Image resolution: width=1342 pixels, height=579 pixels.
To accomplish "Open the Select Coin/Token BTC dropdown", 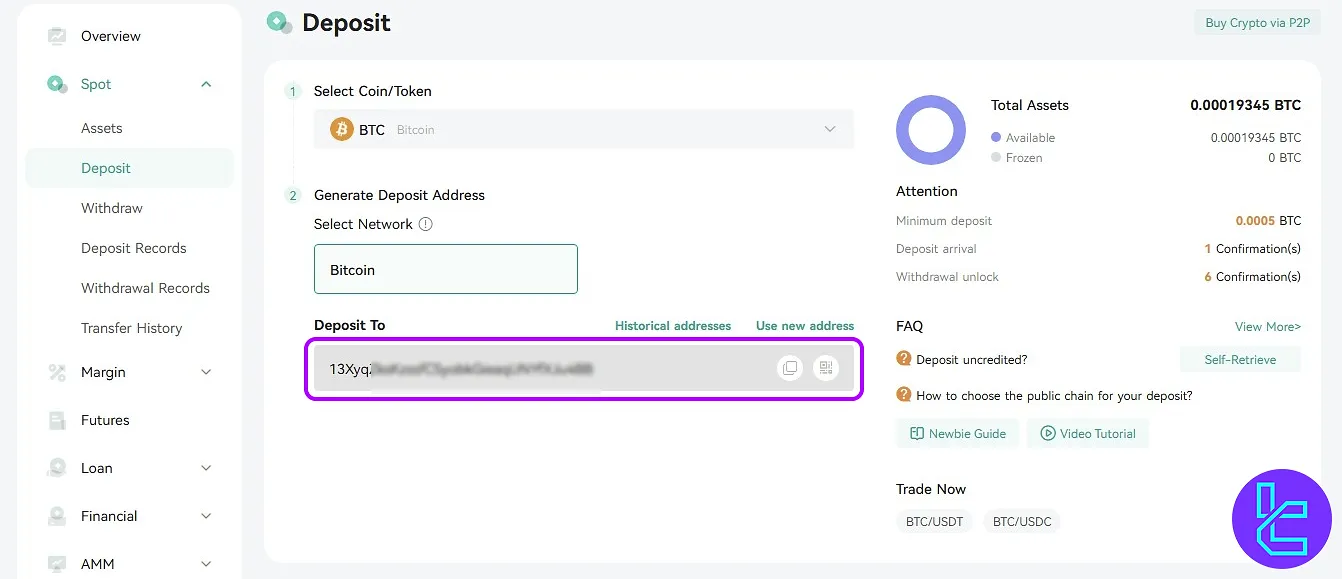I will coord(584,129).
